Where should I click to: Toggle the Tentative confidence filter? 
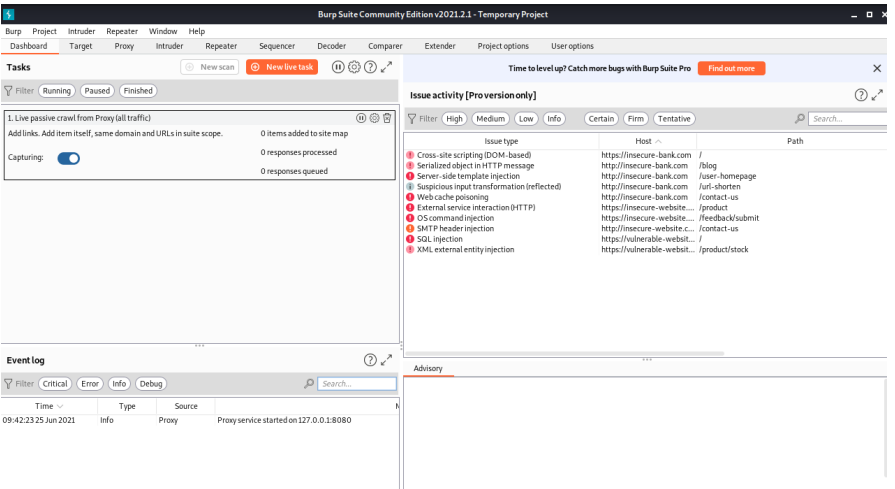click(x=674, y=119)
